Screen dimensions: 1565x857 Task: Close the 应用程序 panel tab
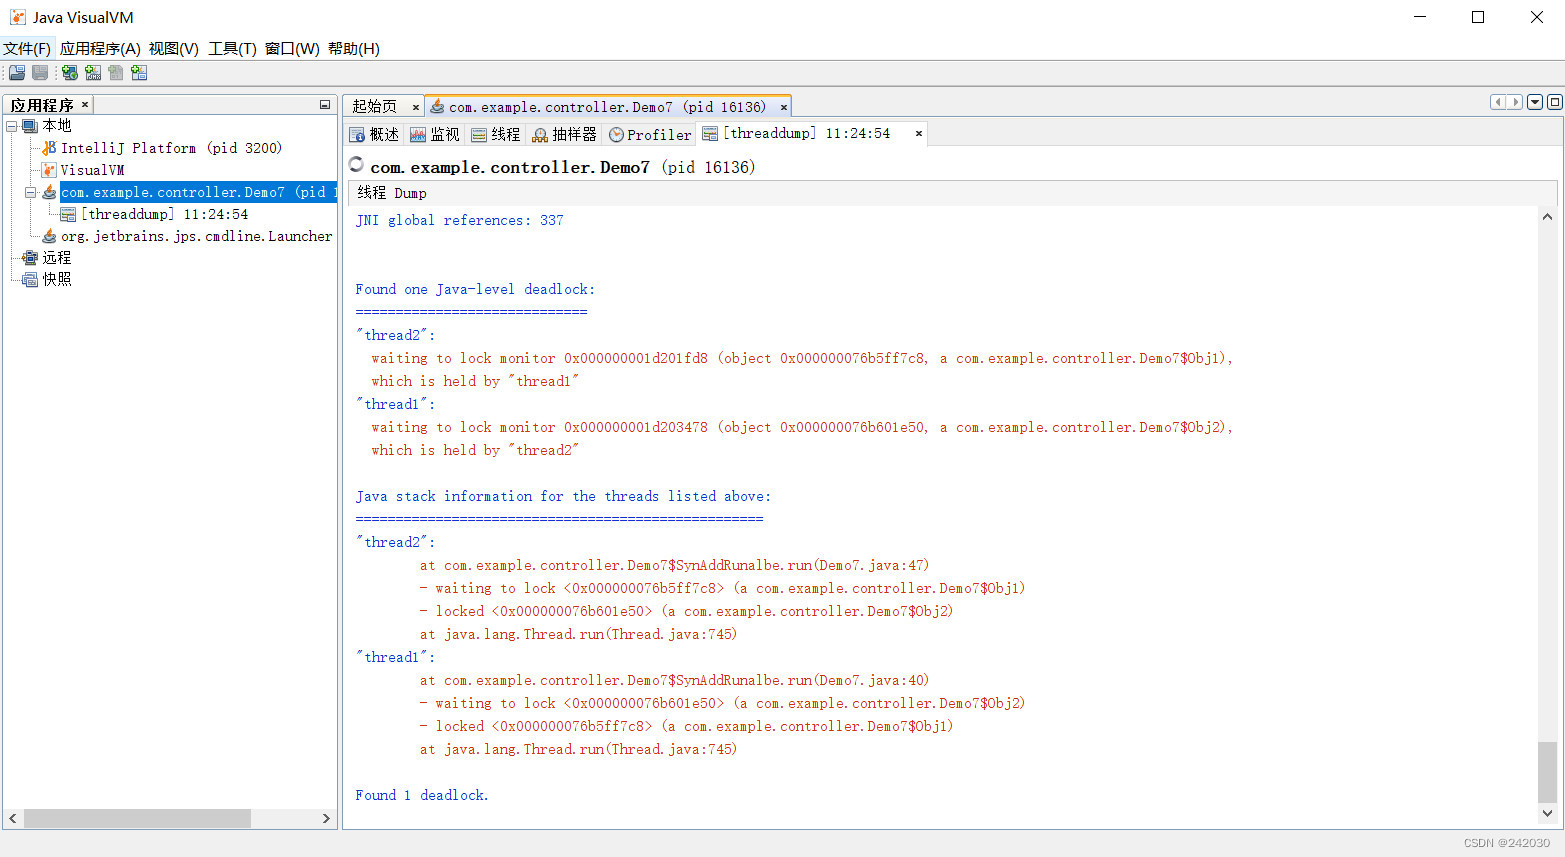[x=85, y=104]
